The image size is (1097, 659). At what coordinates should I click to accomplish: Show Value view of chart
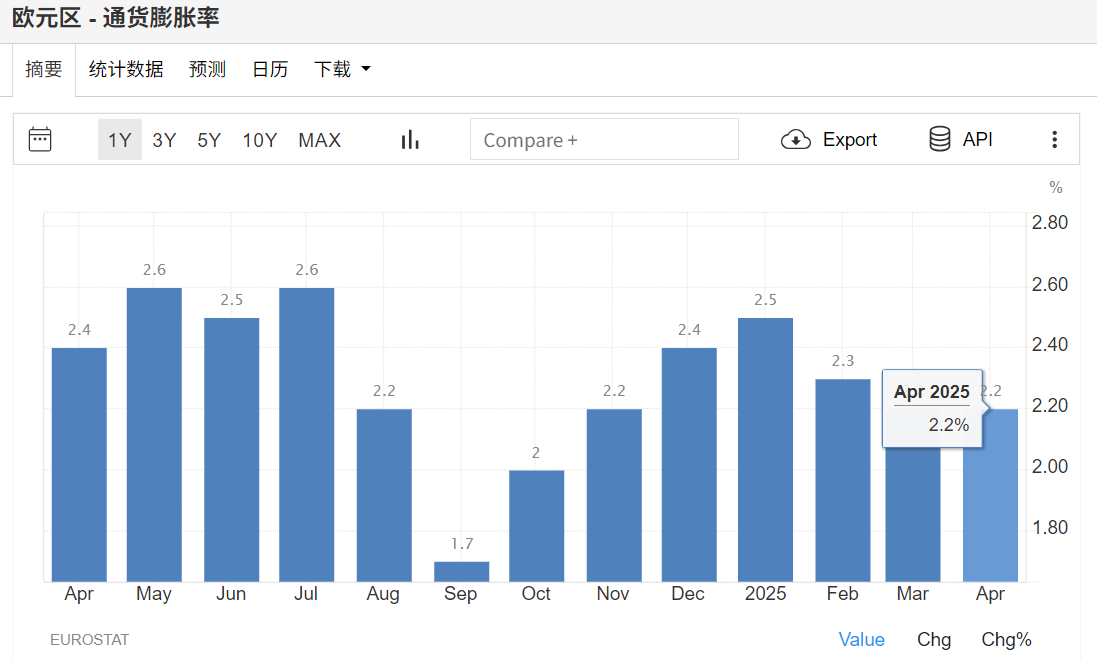coord(861,639)
